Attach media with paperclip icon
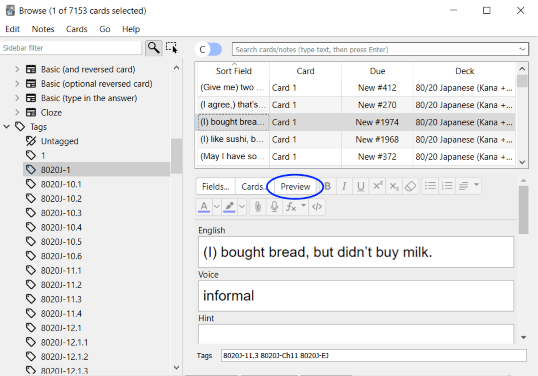The height and width of the screenshot is (376, 538). click(258, 207)
